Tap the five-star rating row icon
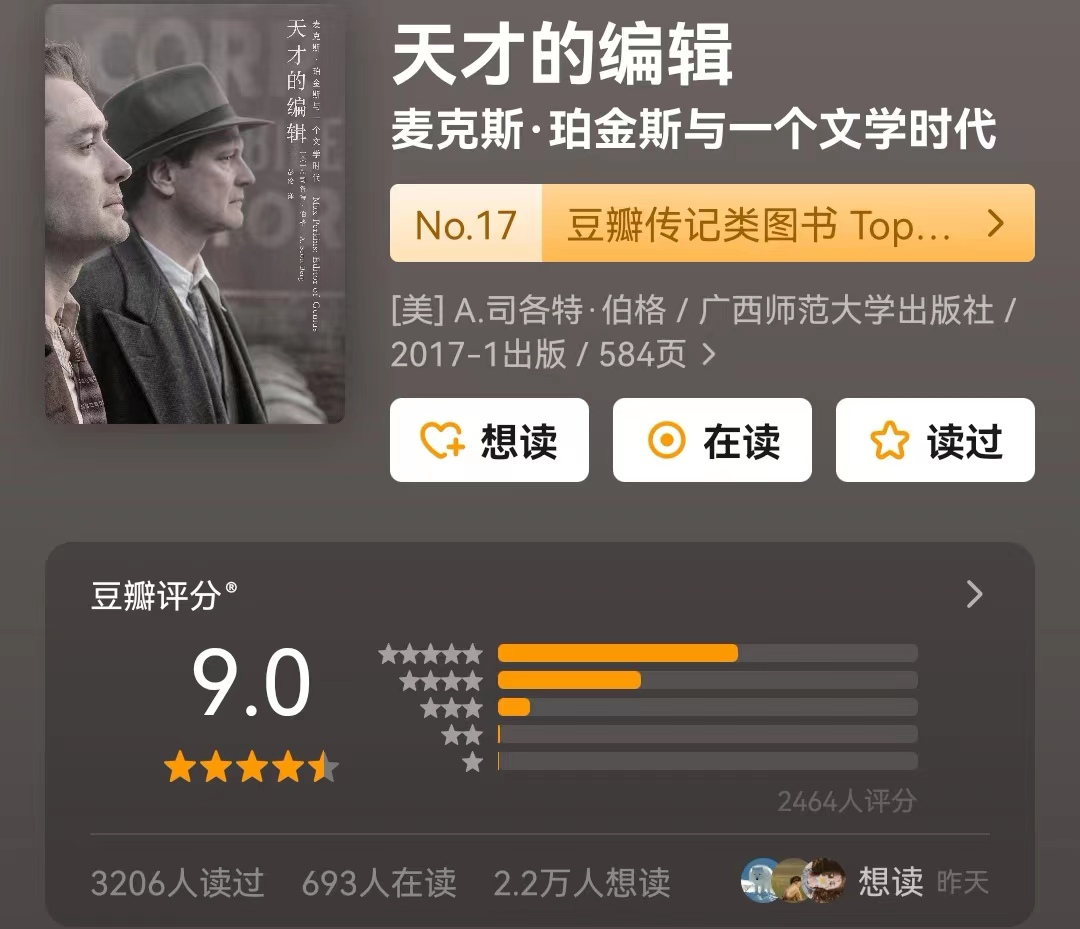Image resolution: width=1080 pixels, height=929 pixels. coord(430,654)
